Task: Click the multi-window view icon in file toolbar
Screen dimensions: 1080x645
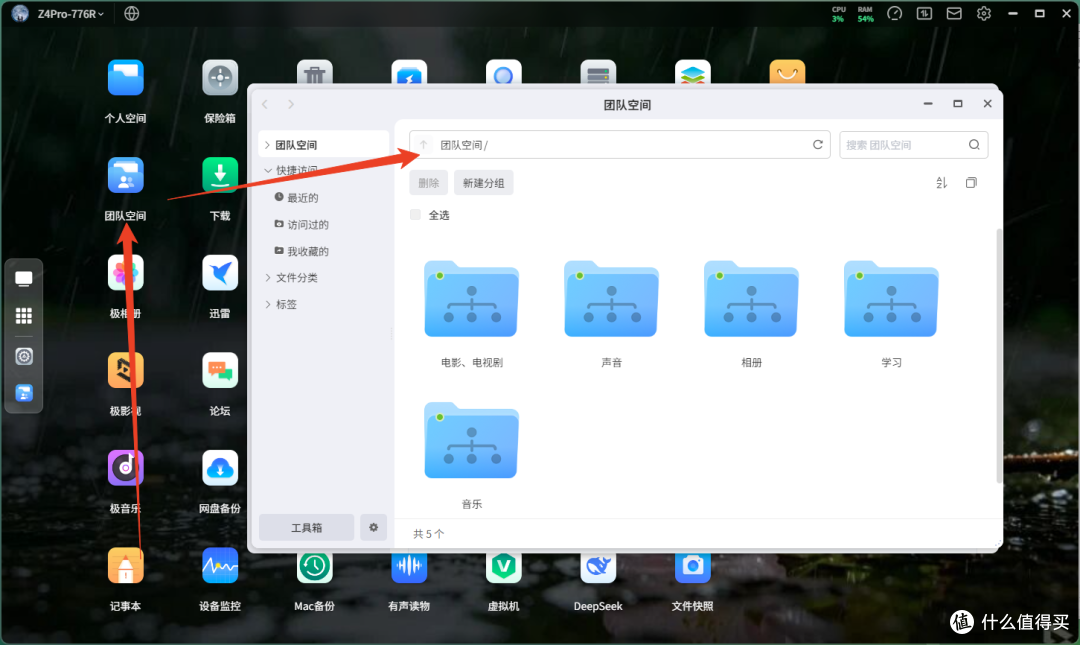Action: pos(971,183)
